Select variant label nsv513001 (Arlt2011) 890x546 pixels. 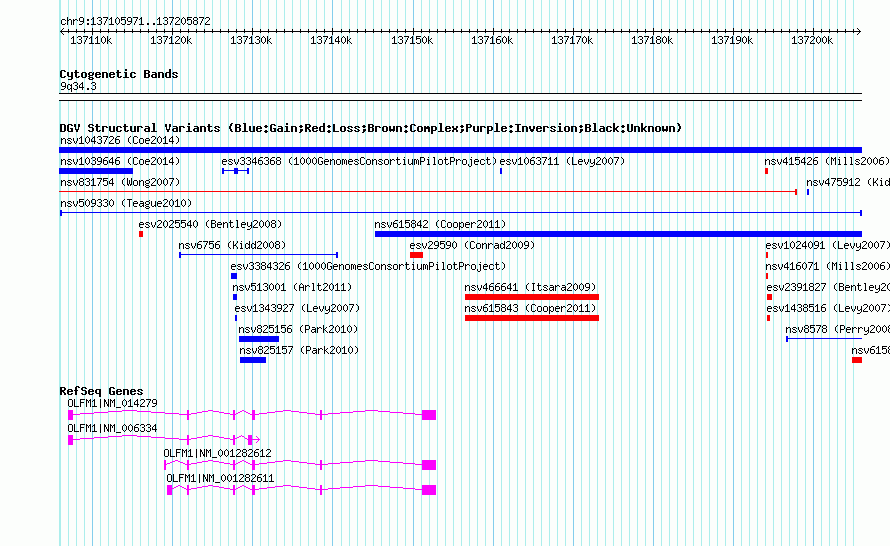point(292,287)
